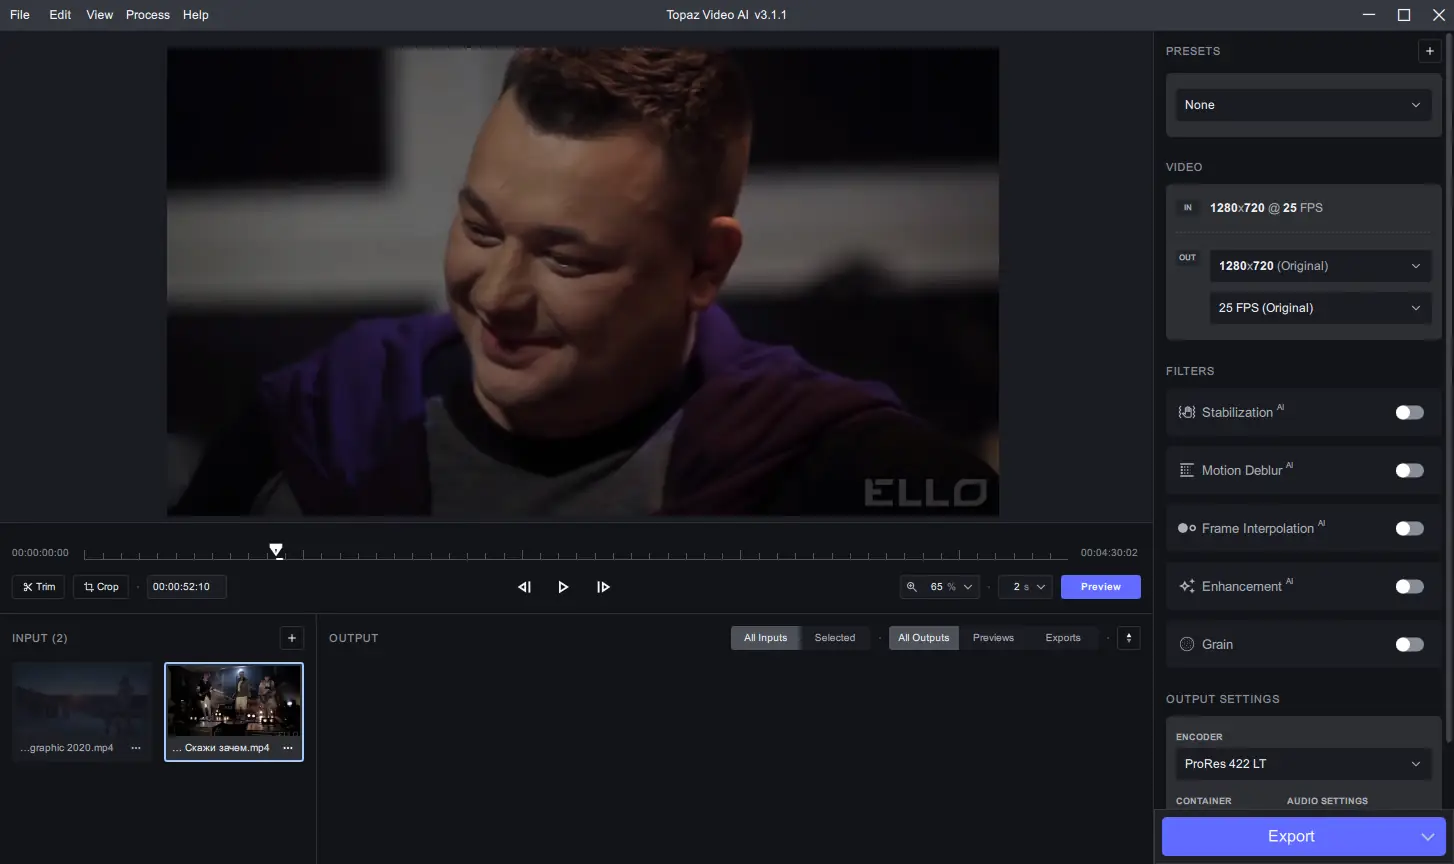1454x864 pixels.
Task: Enable the Enhancement filter toggle
Action: point(1409,586)
